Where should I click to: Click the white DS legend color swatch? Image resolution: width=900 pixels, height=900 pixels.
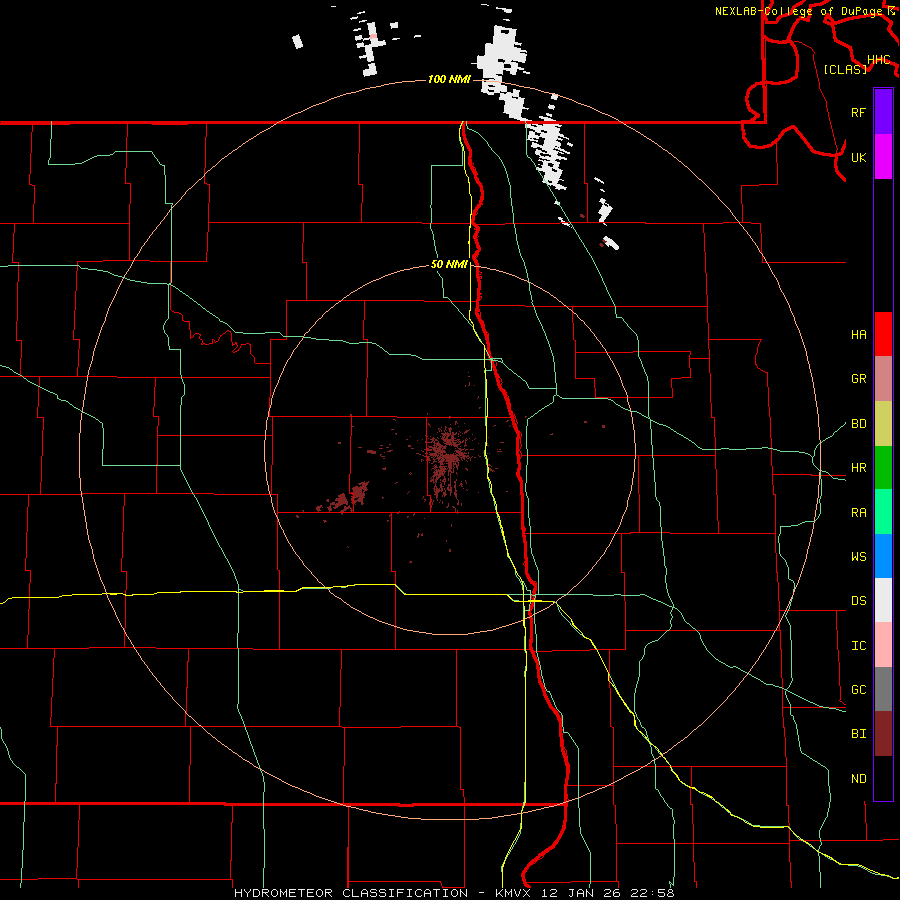coord(883,600)
